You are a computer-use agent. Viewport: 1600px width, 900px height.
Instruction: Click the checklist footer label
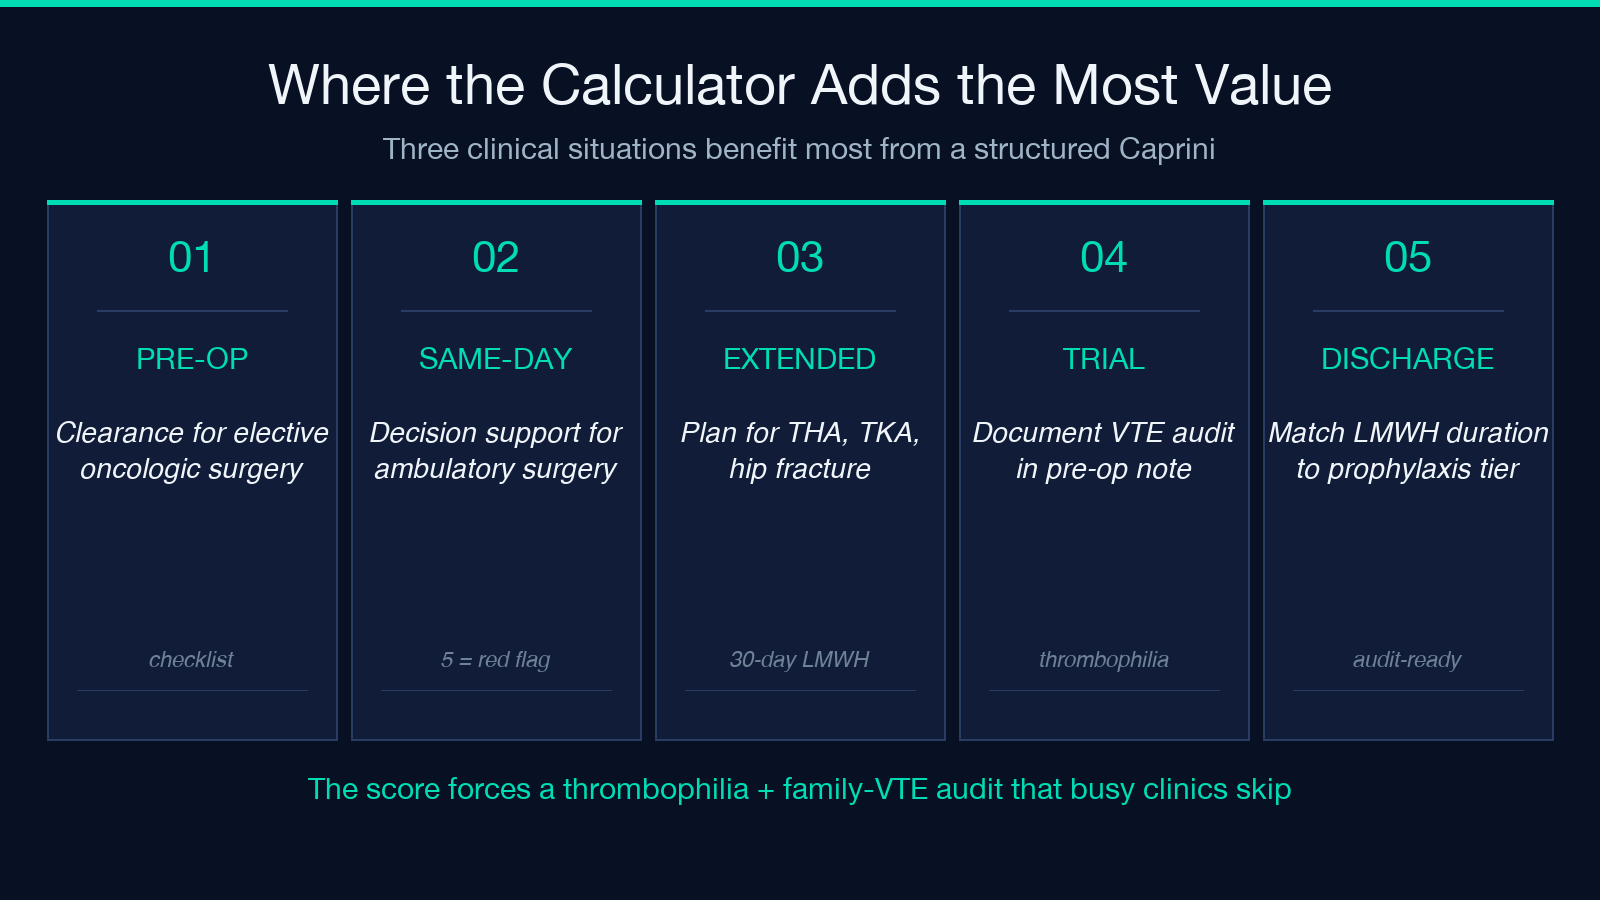191,660
